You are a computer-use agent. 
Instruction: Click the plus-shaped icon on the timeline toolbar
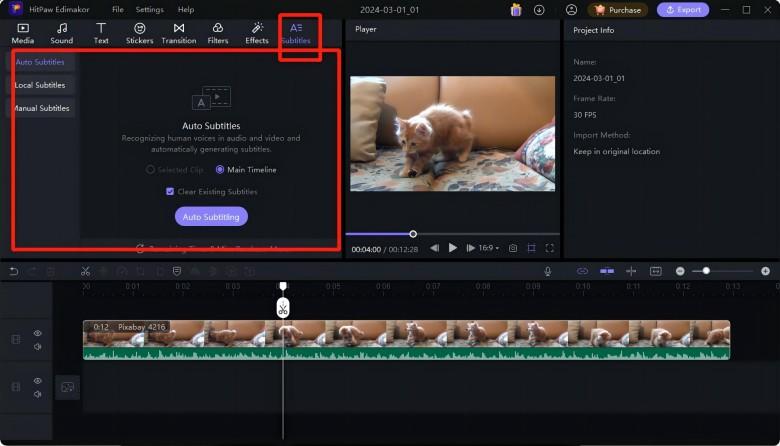tap(631, 271)
